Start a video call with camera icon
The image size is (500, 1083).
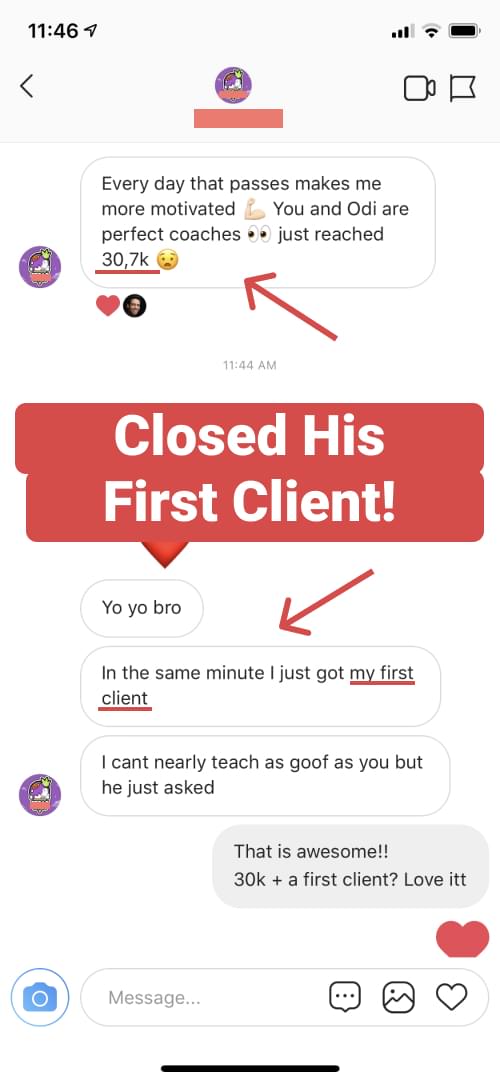coord(419,88)
